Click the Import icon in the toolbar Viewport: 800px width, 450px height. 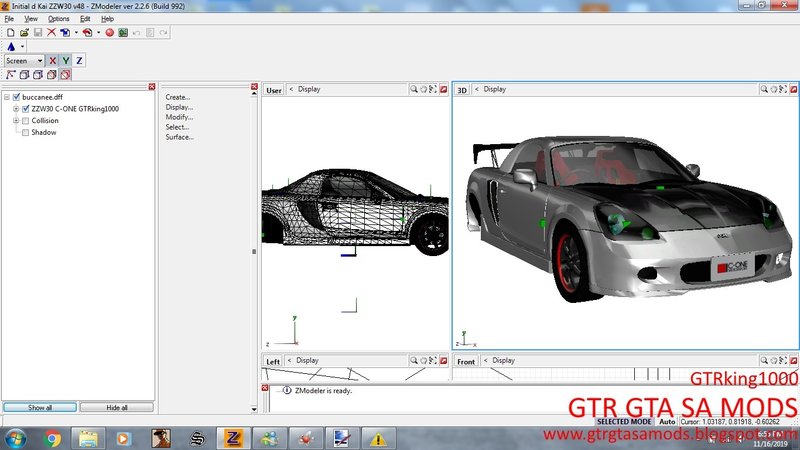65,33
